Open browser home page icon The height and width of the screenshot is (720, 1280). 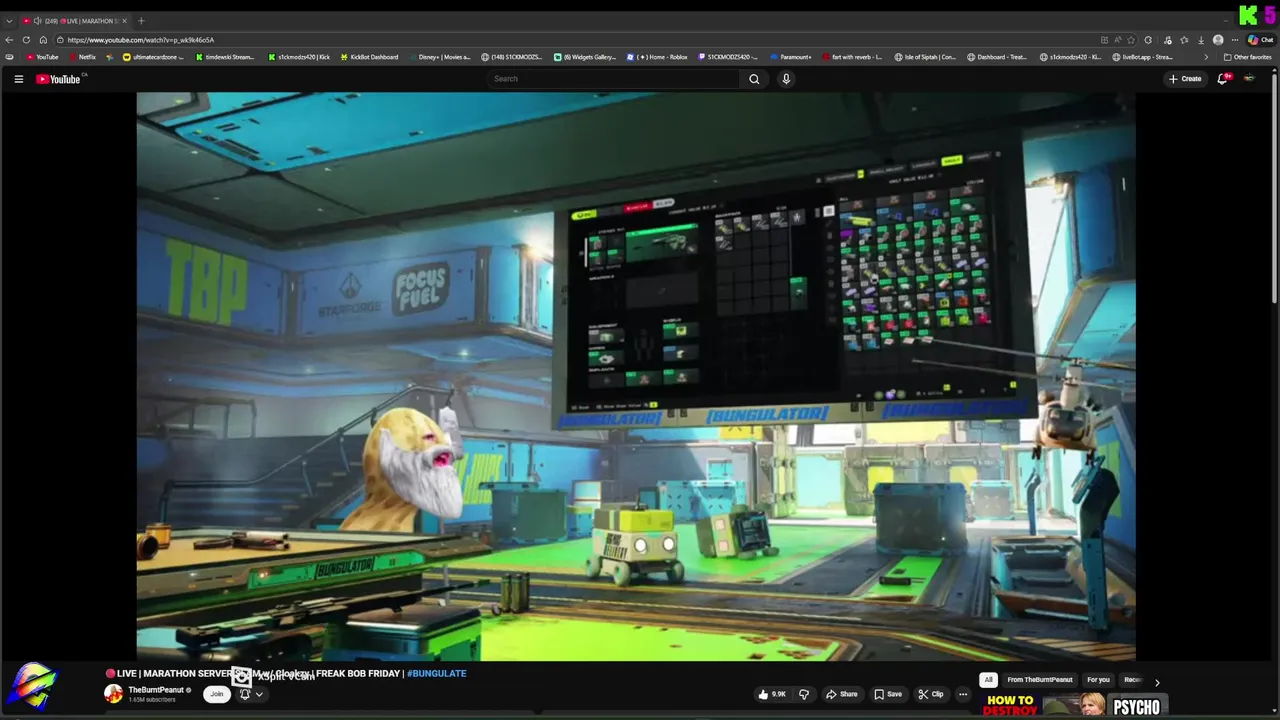[43, 40]
